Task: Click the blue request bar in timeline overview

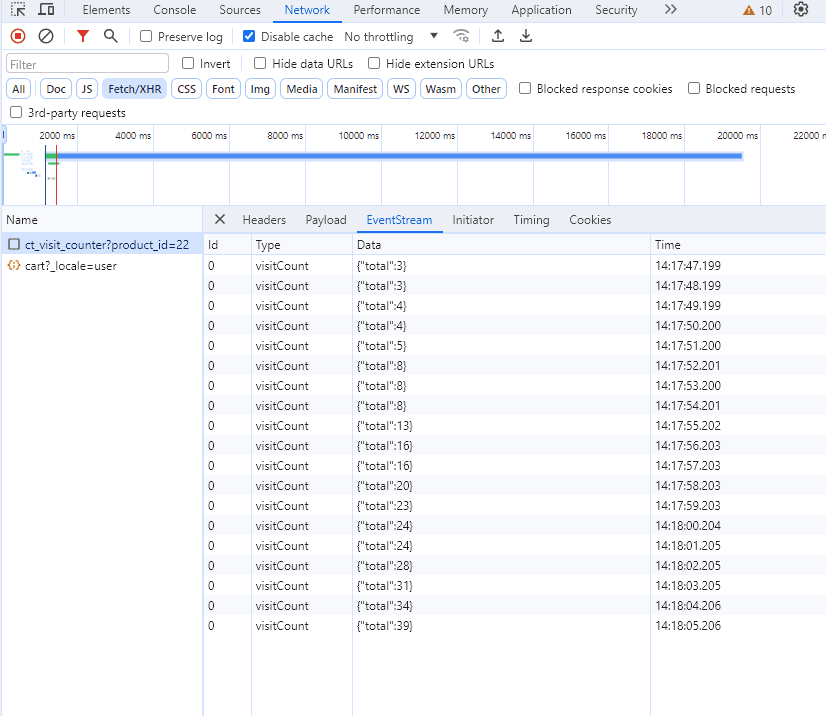Action: pyautogui.click(x=399, y=155)
